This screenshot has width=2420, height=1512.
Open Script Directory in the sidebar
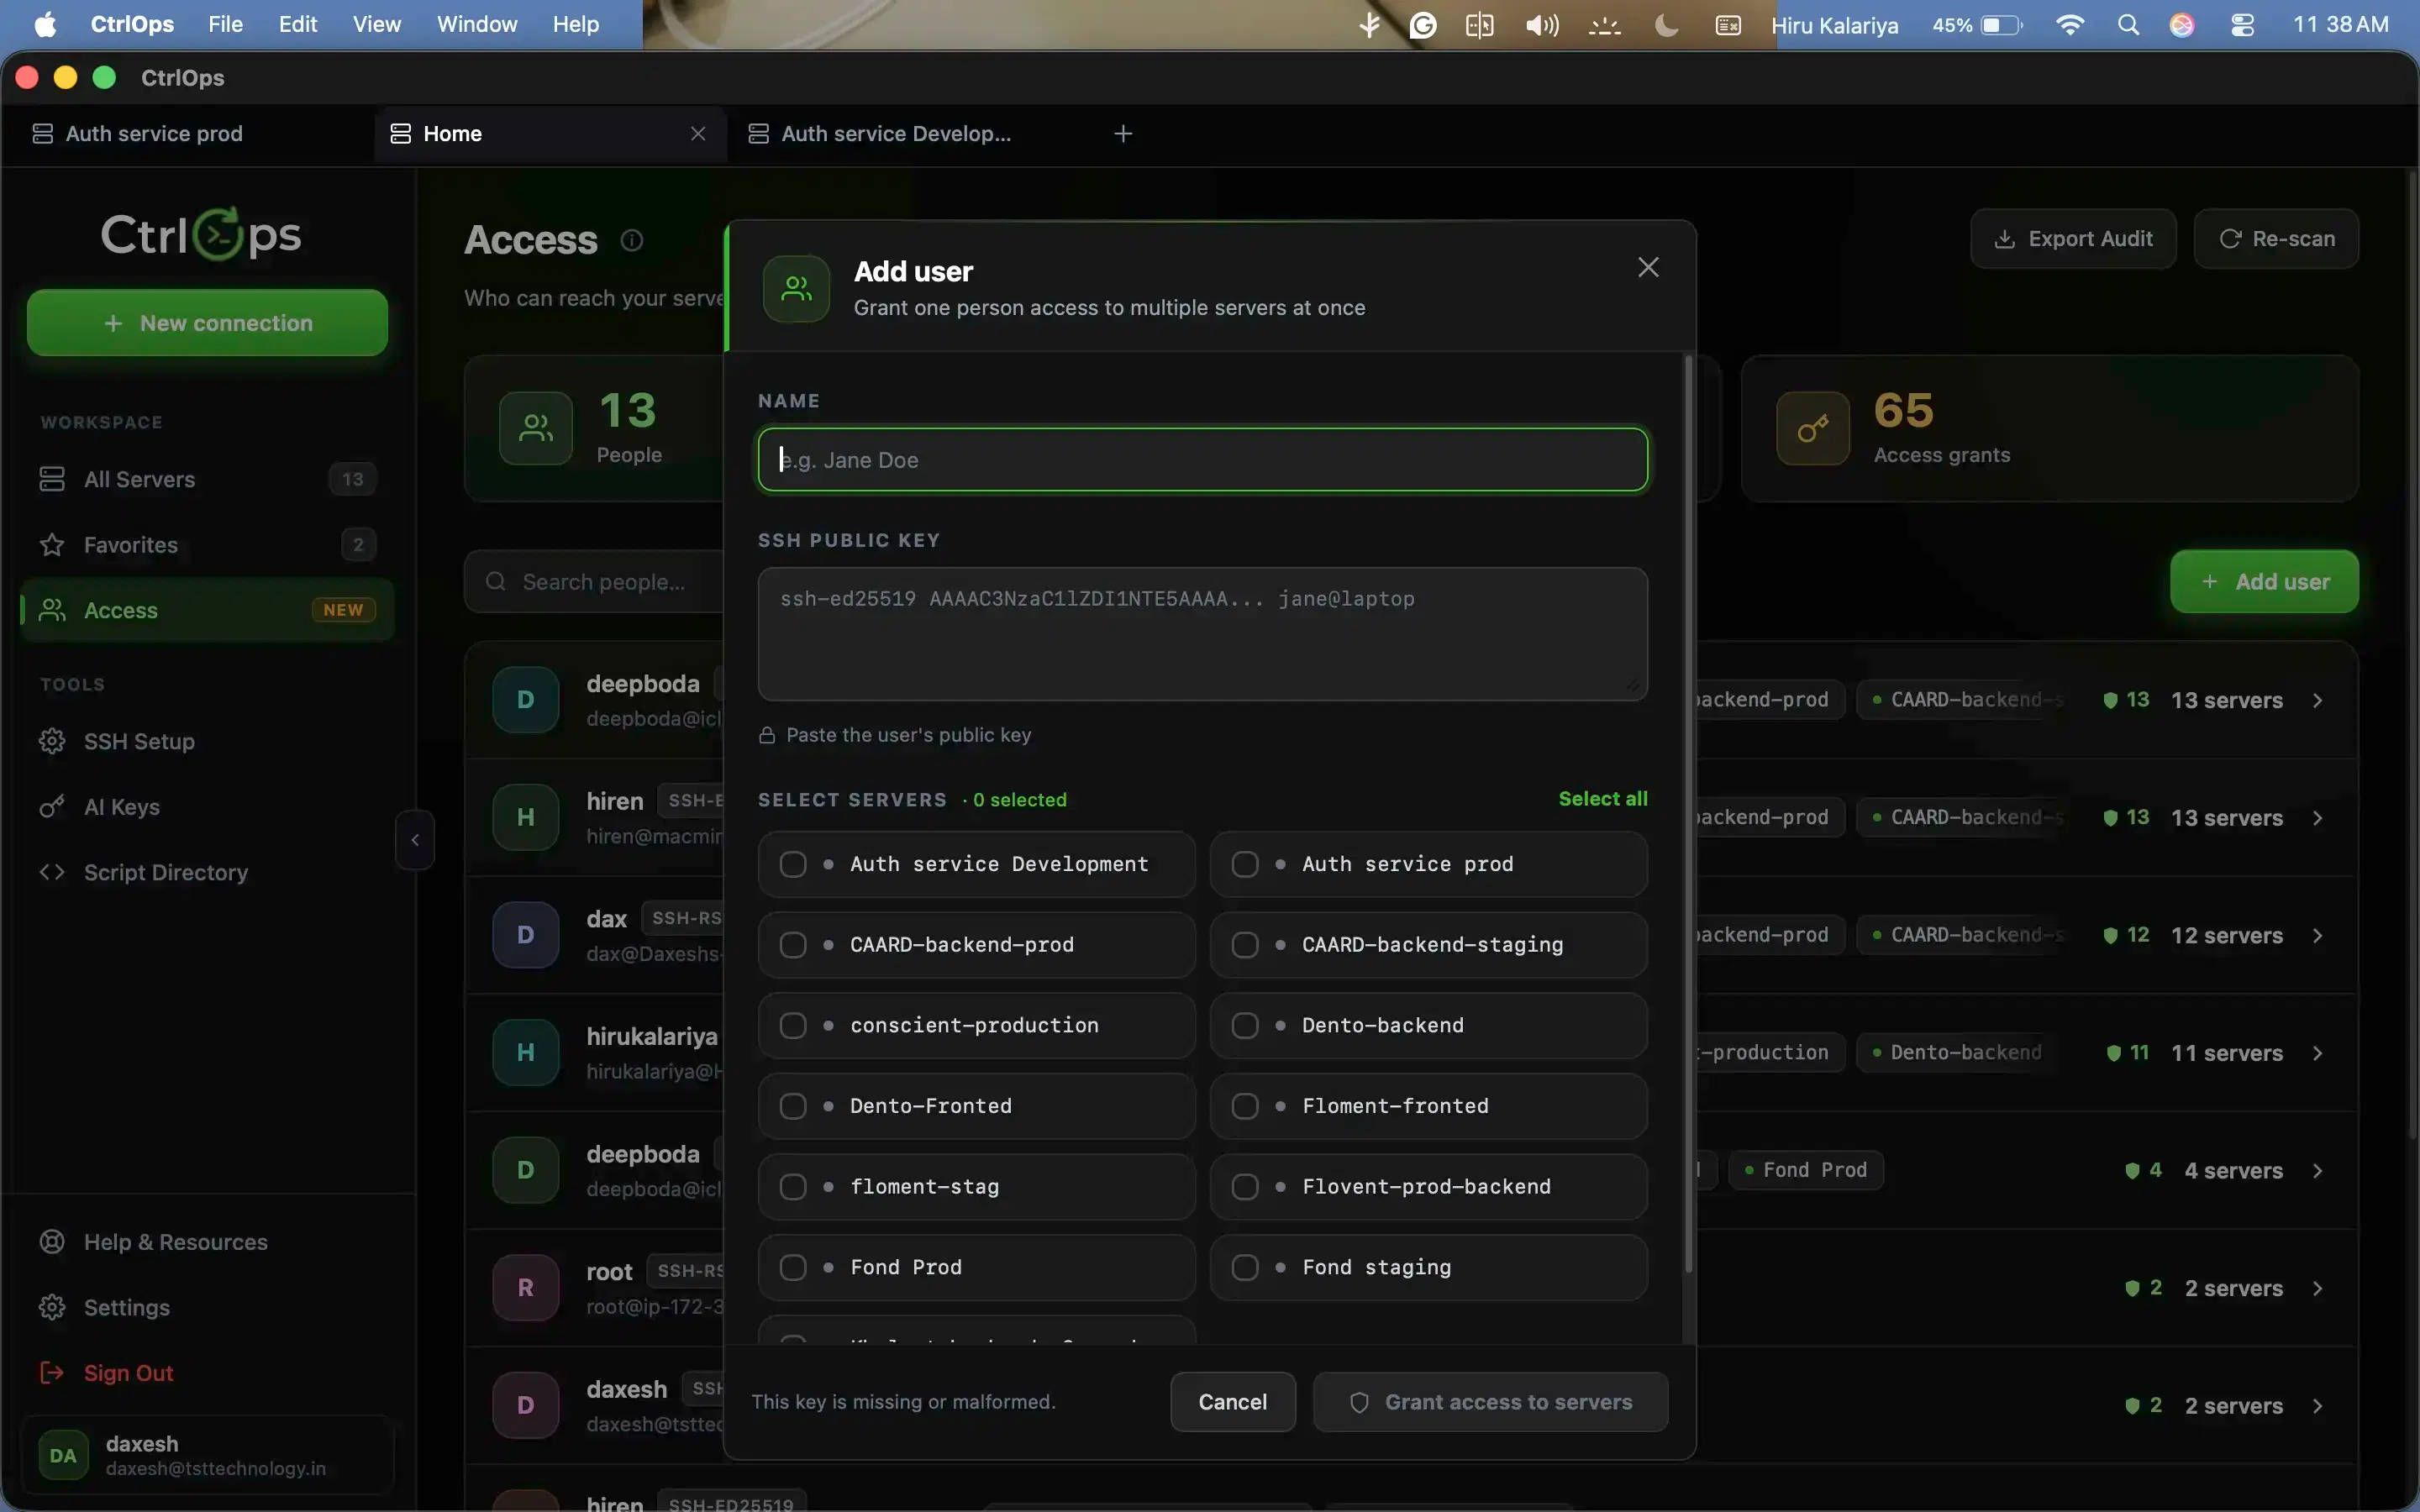click(208, 872)
